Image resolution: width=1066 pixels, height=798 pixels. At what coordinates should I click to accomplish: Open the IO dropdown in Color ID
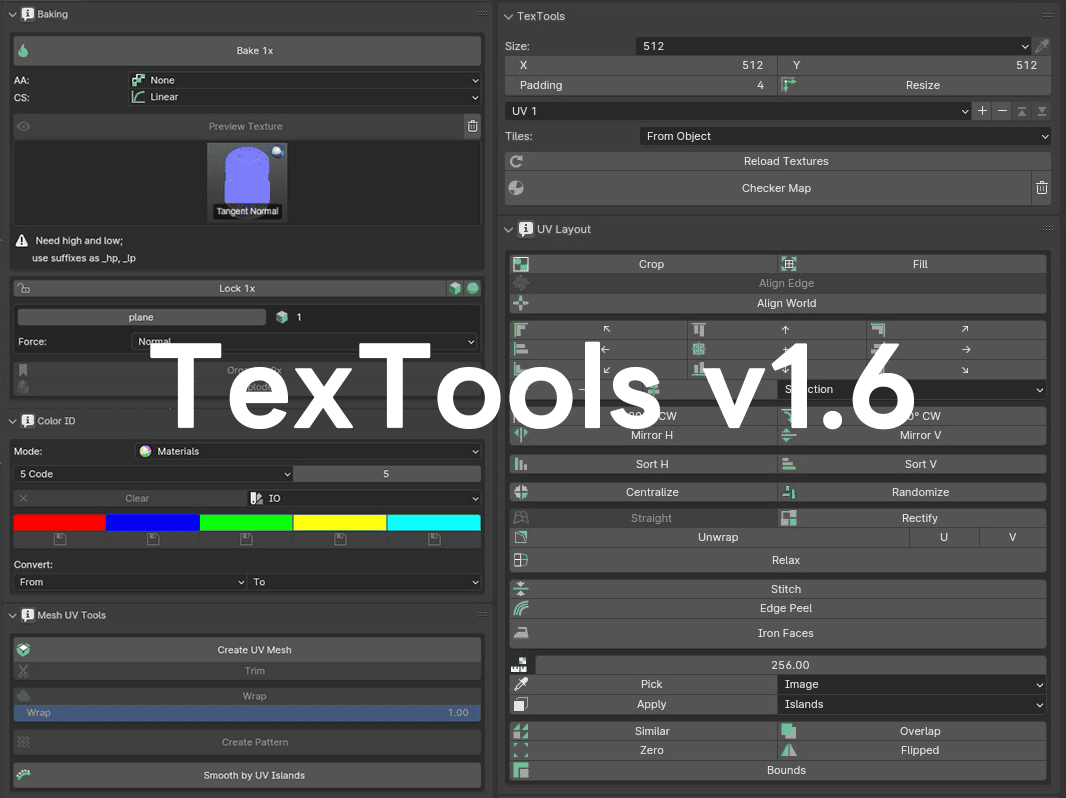(364, 498)
